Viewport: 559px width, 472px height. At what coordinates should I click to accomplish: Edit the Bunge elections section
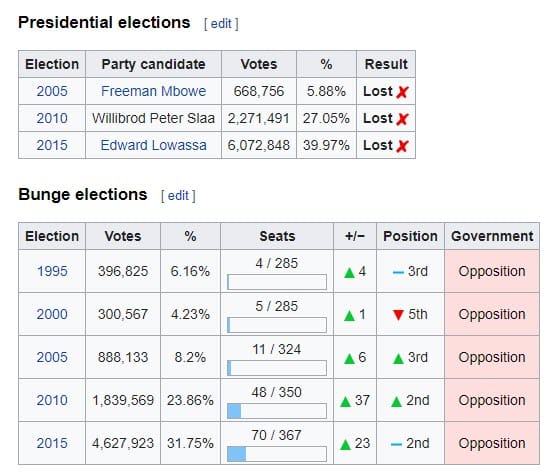(178, 195)
